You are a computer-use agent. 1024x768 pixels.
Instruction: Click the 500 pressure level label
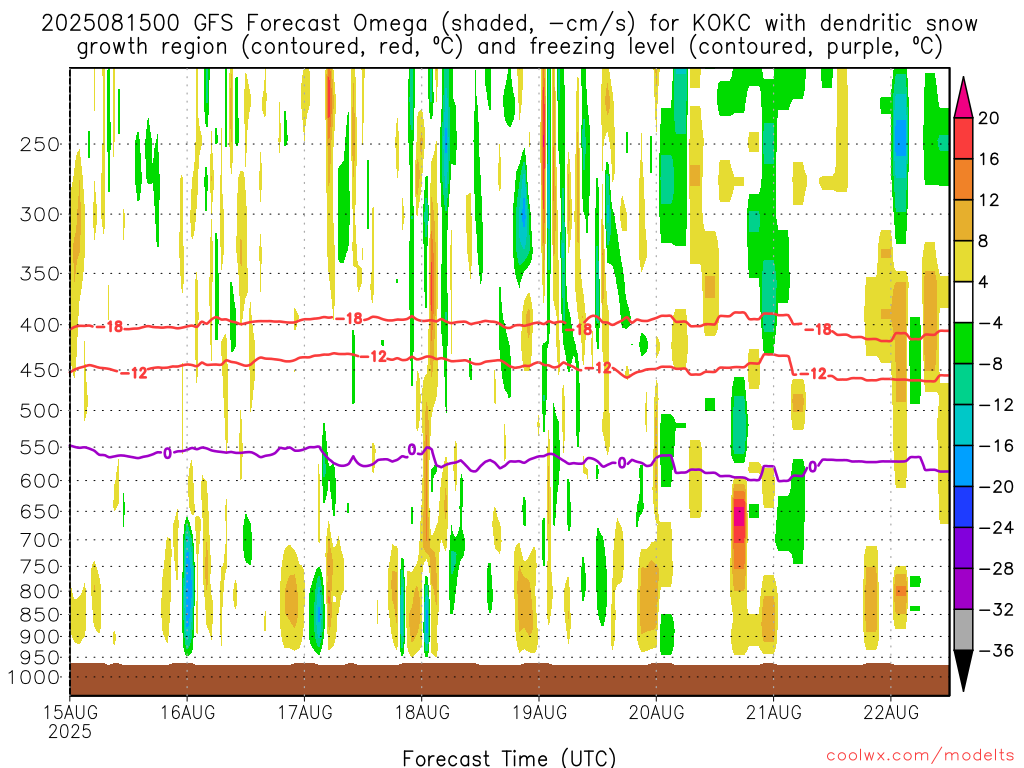pyautogui.click(x=40, y=411)
